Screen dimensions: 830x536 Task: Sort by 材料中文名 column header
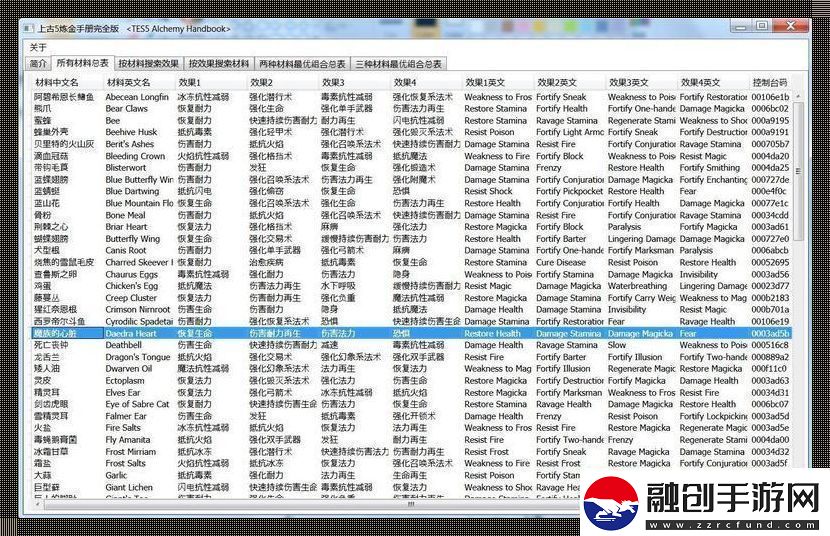point(67,83)
